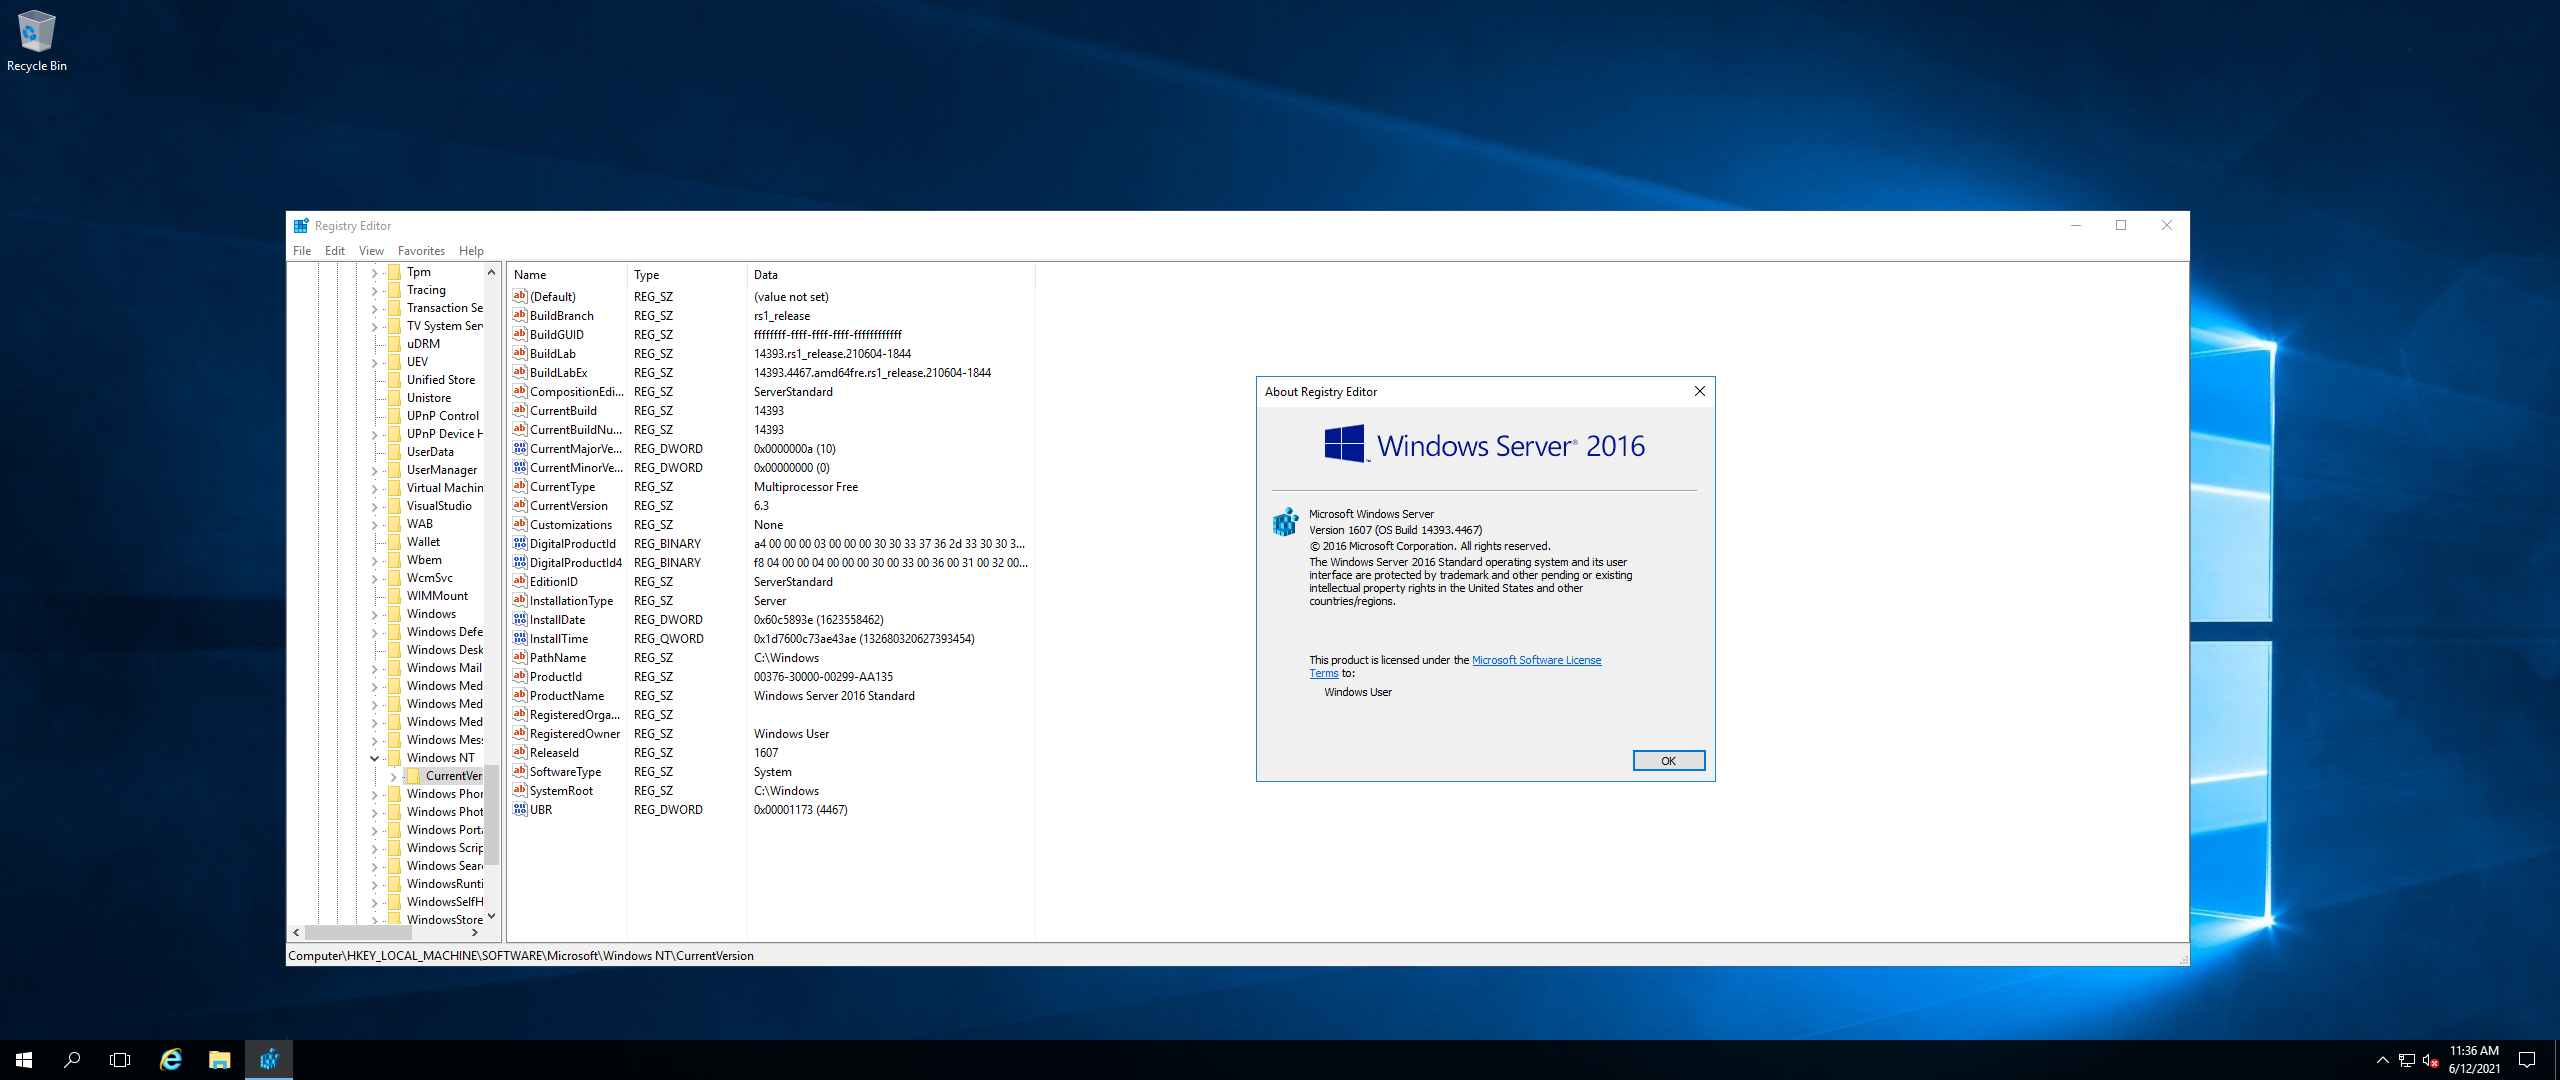Open the Help menu

[471, 251]
